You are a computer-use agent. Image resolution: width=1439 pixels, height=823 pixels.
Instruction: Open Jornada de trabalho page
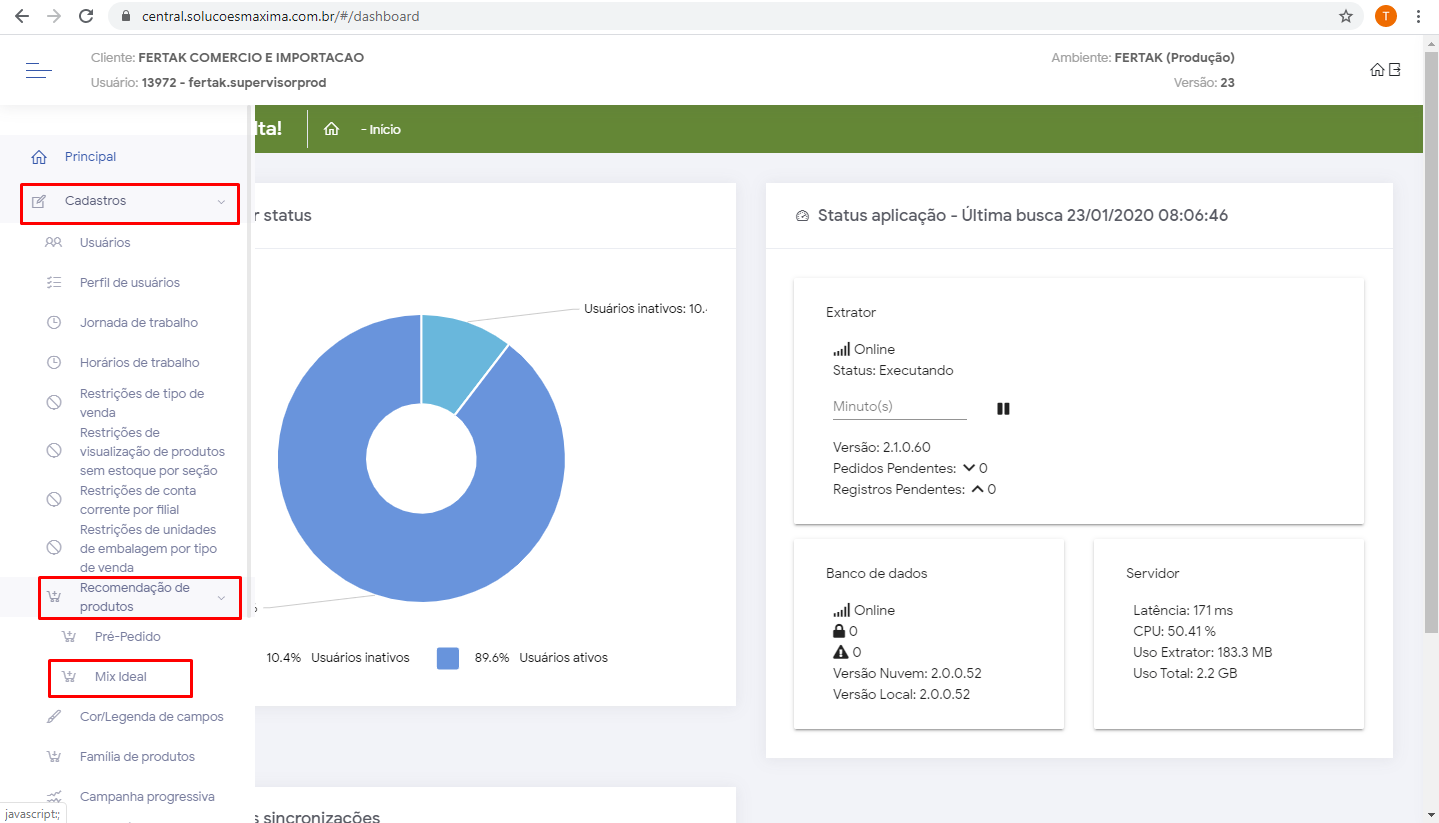click(138, 323)
